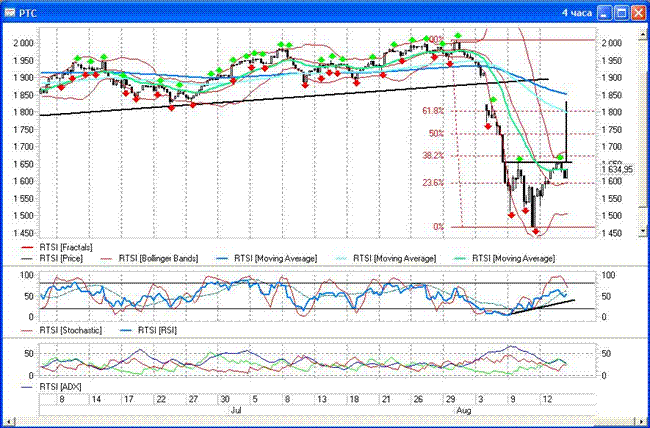
Task: Click the PTC window title text
Action: click(28, 14)
